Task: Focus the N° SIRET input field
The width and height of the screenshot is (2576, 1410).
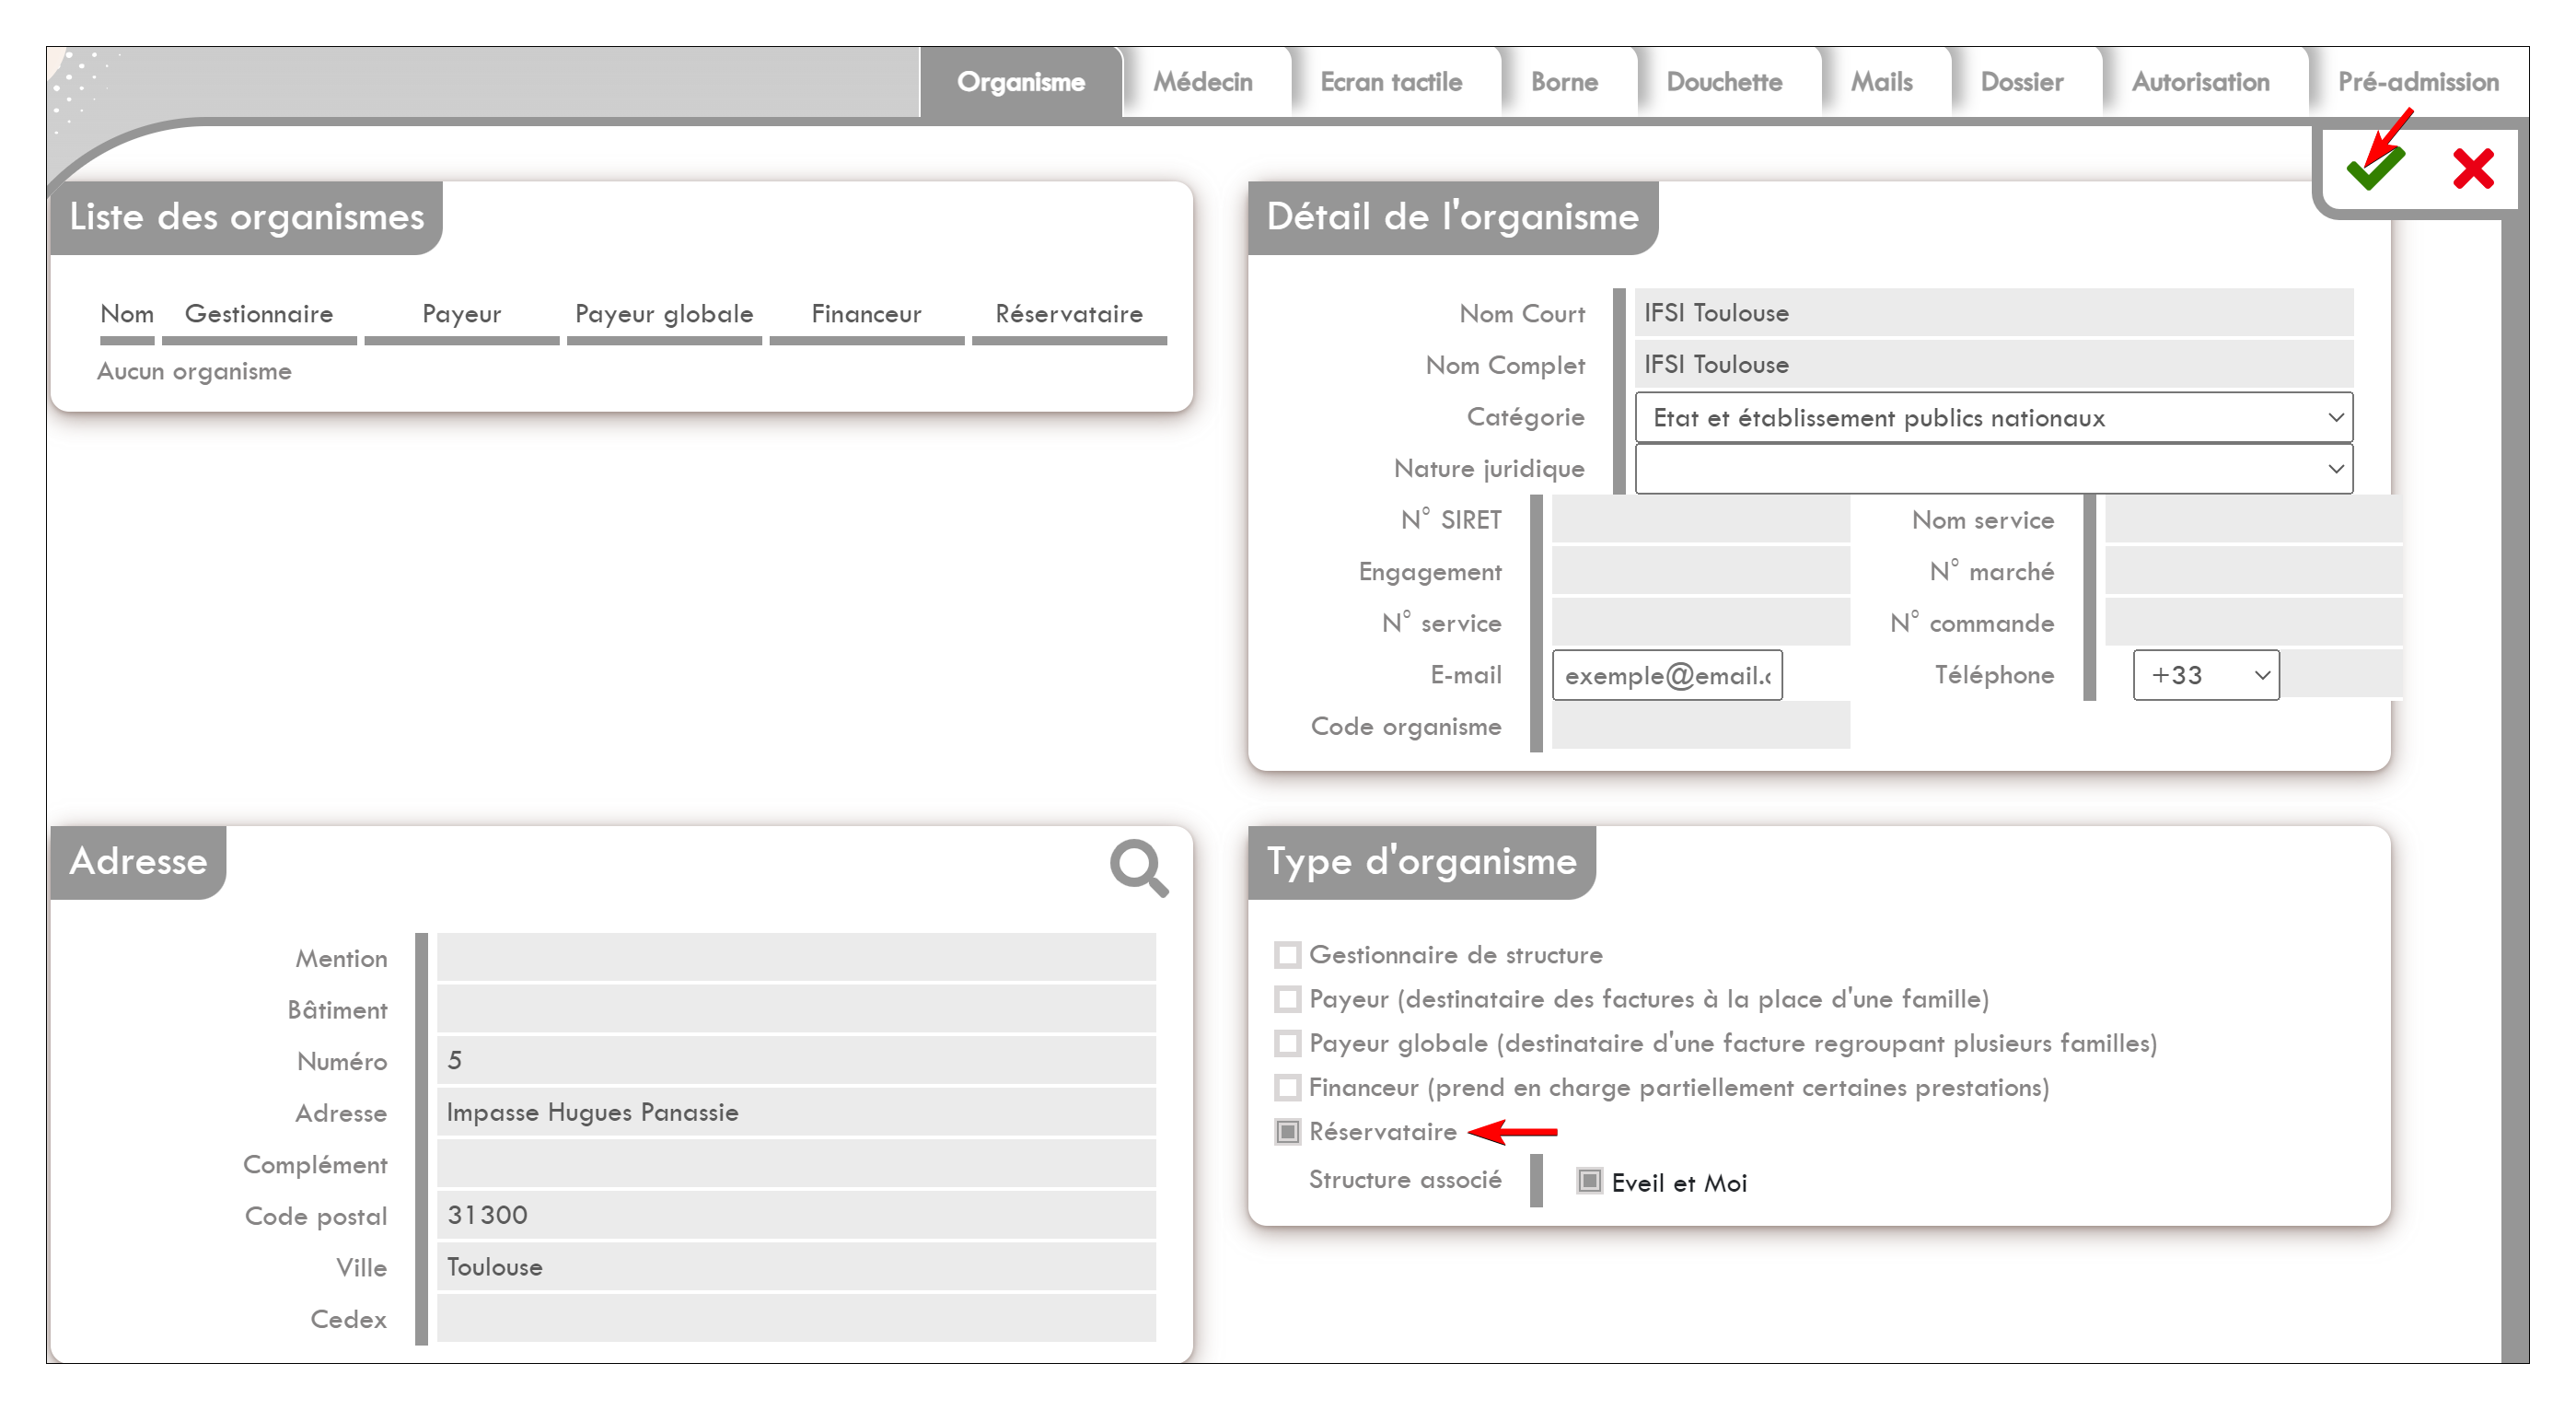Action: pyautogui.click(x=1700, y=520)
